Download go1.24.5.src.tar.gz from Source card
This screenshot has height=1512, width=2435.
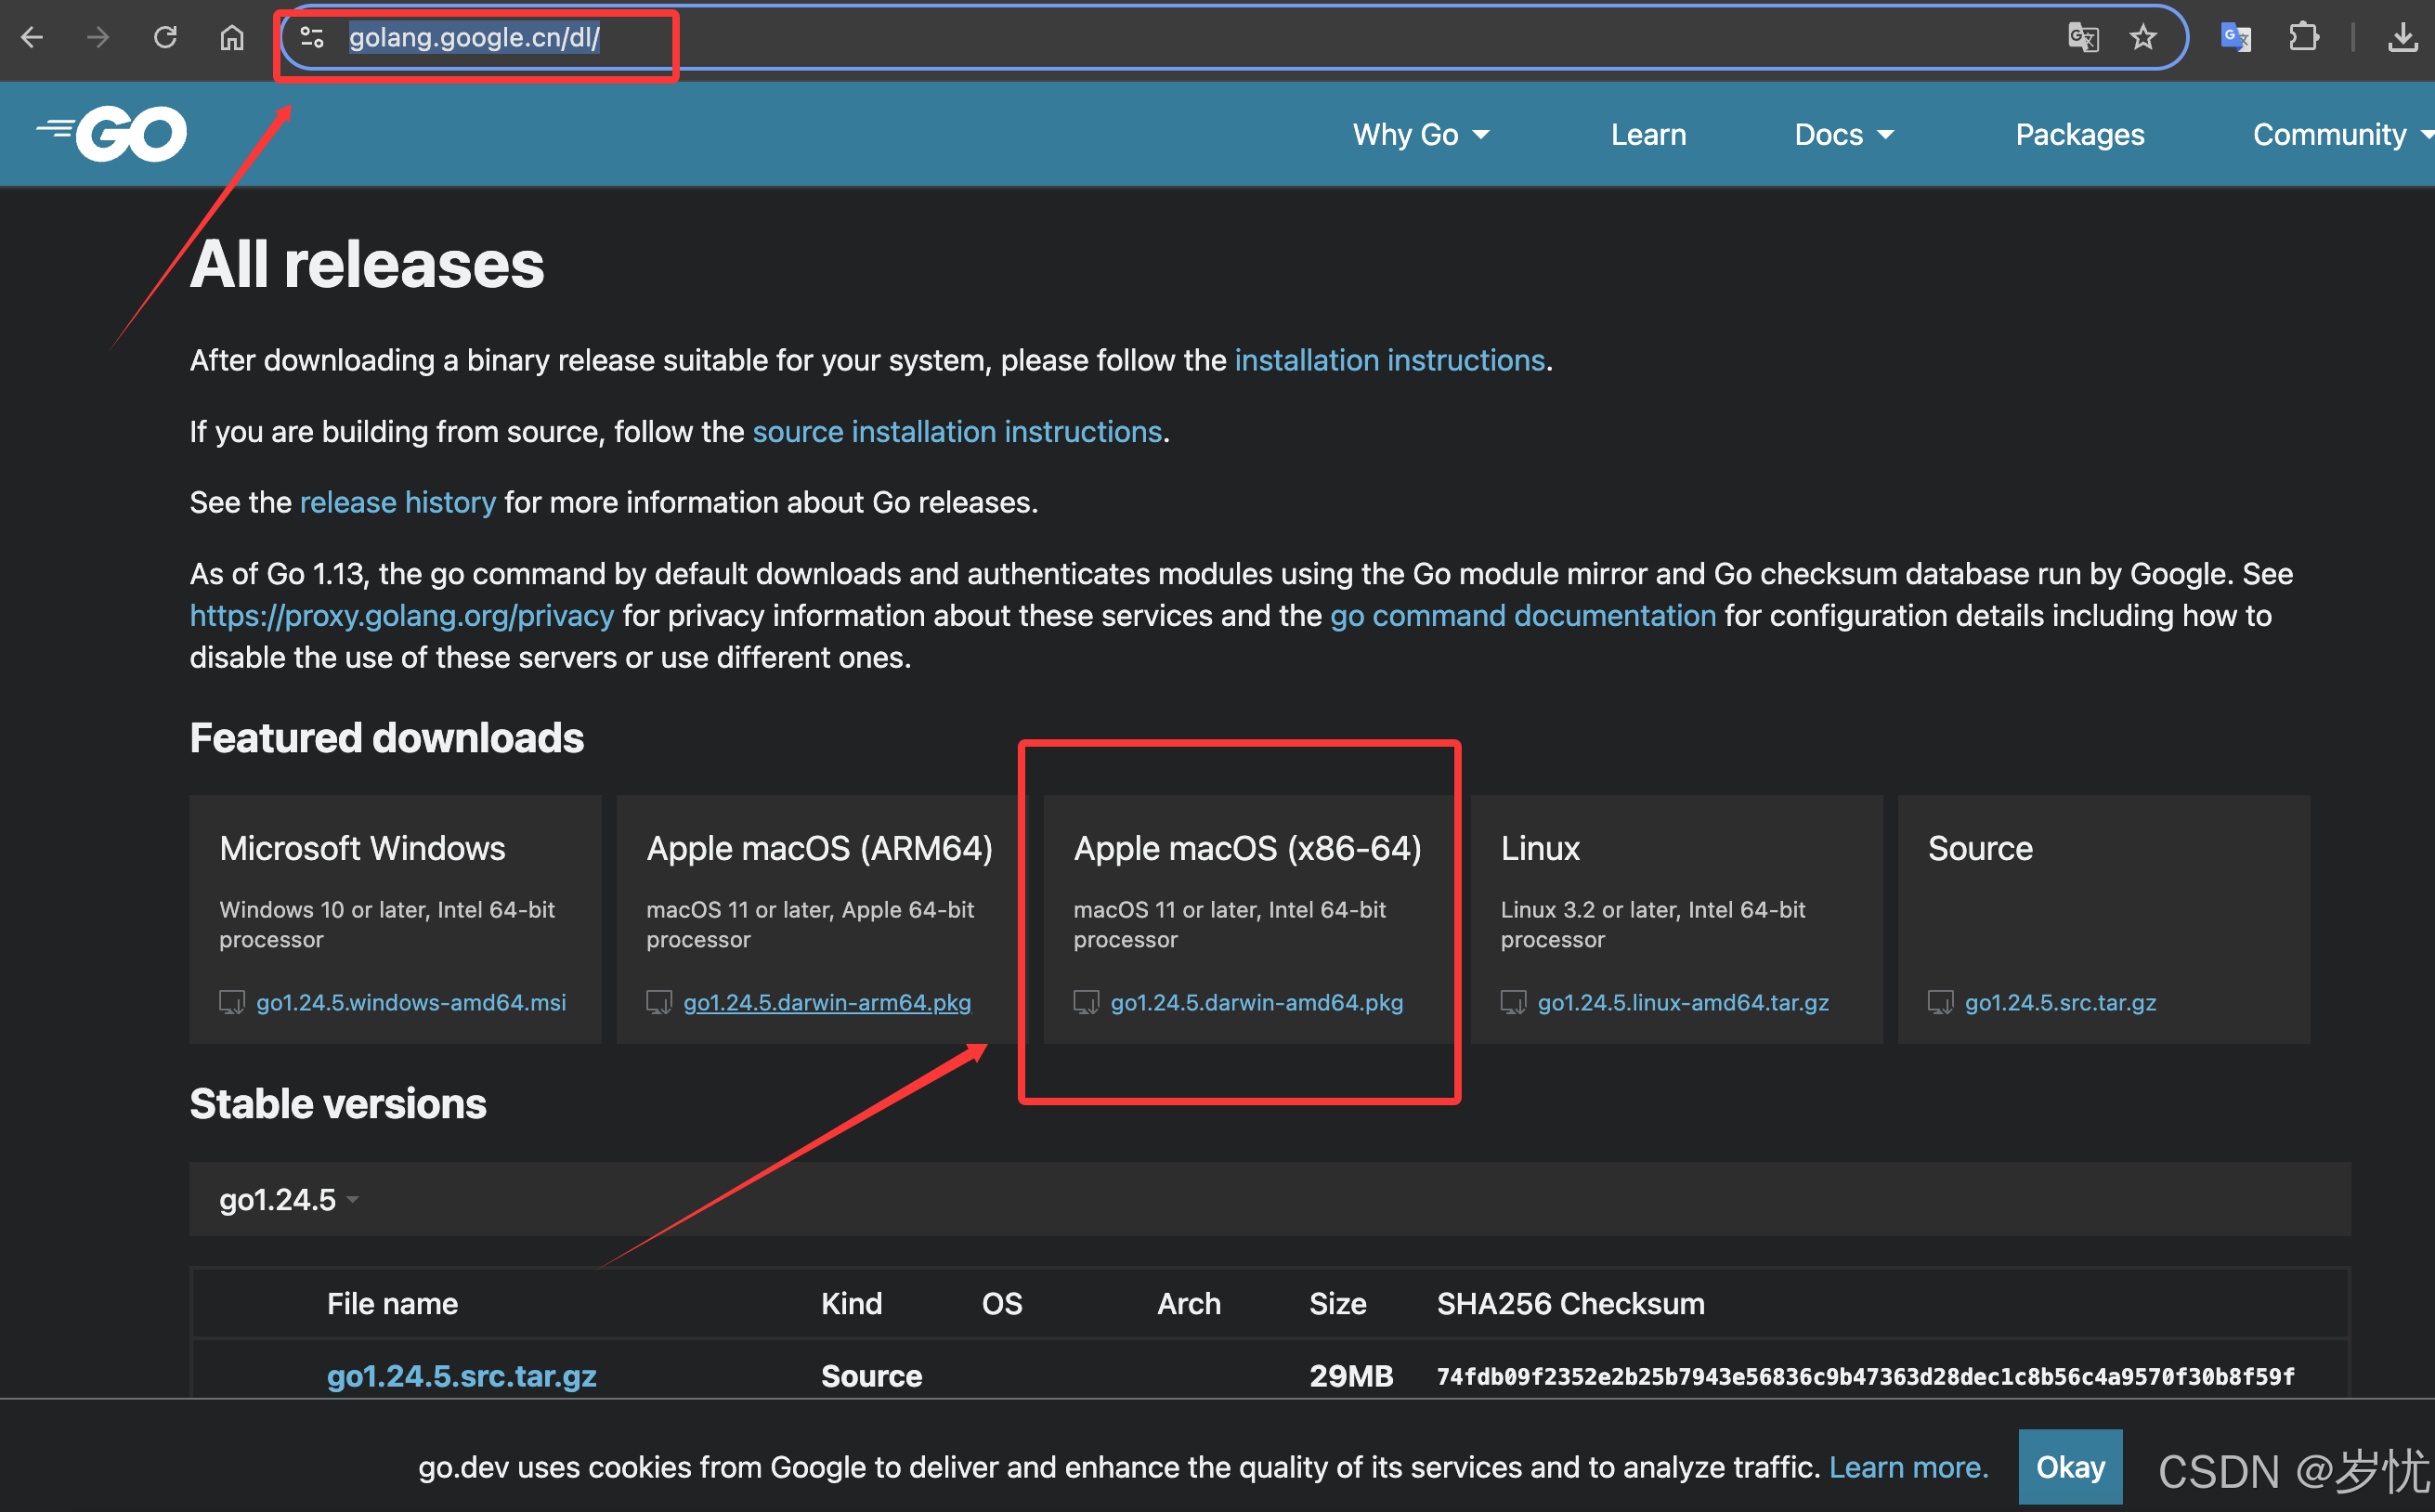tap(2060, 1002)
